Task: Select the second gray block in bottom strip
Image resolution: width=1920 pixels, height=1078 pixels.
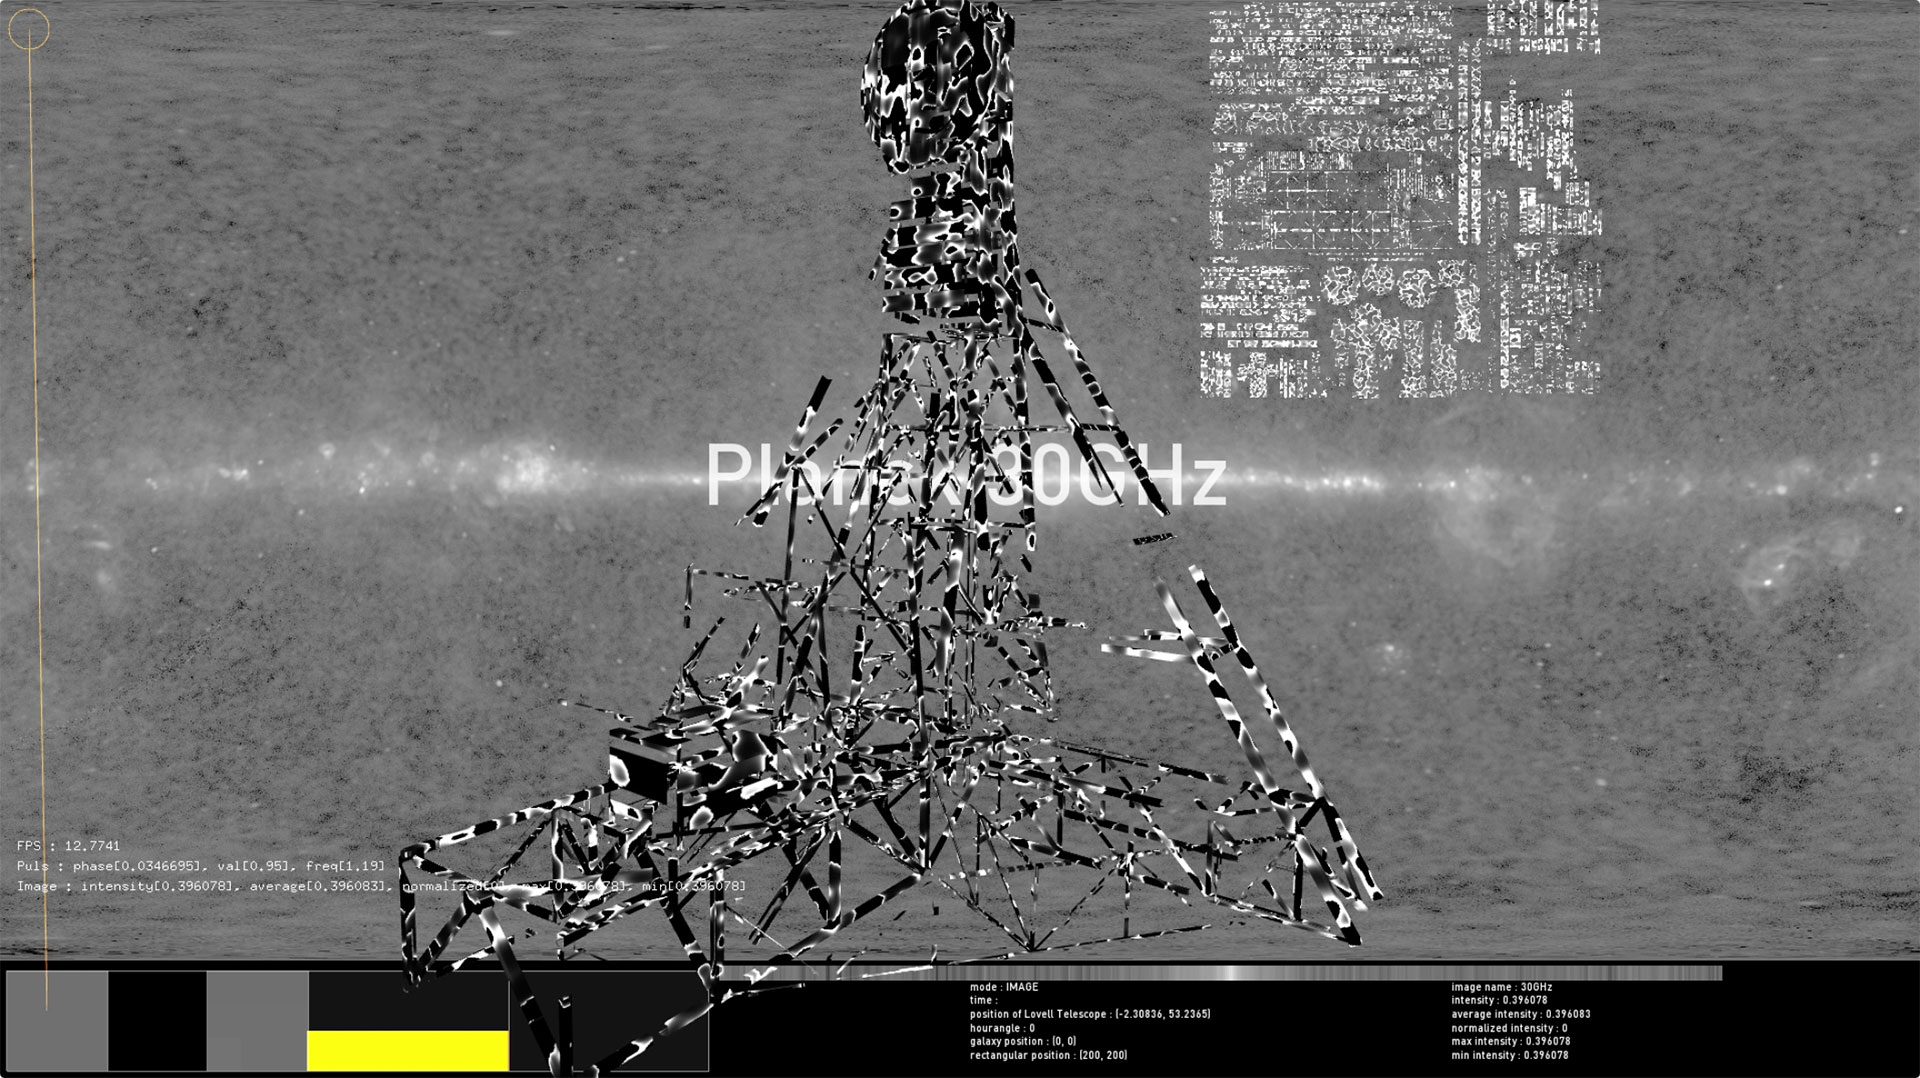Action: pyautogui.click(x=257, y=1020)
